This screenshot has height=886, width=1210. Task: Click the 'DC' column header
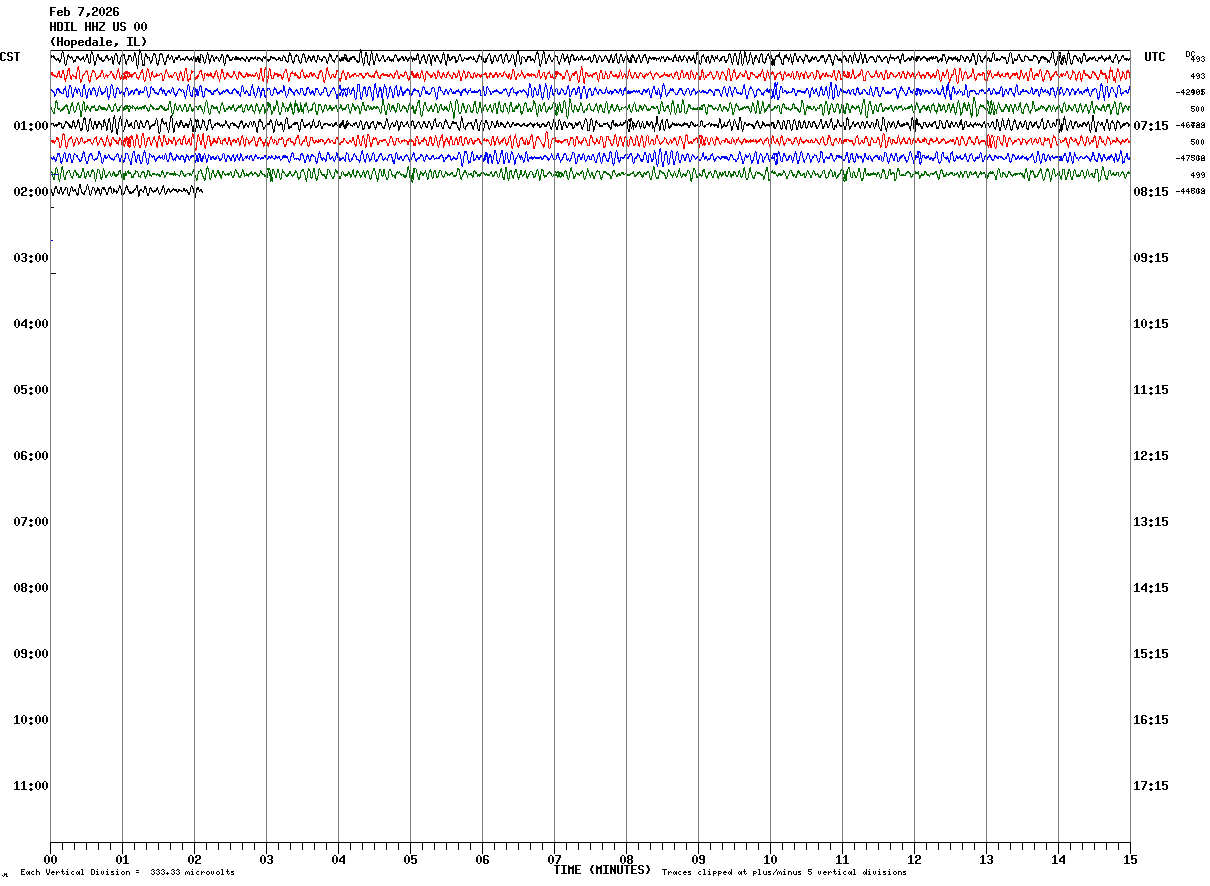point(1190,54)
